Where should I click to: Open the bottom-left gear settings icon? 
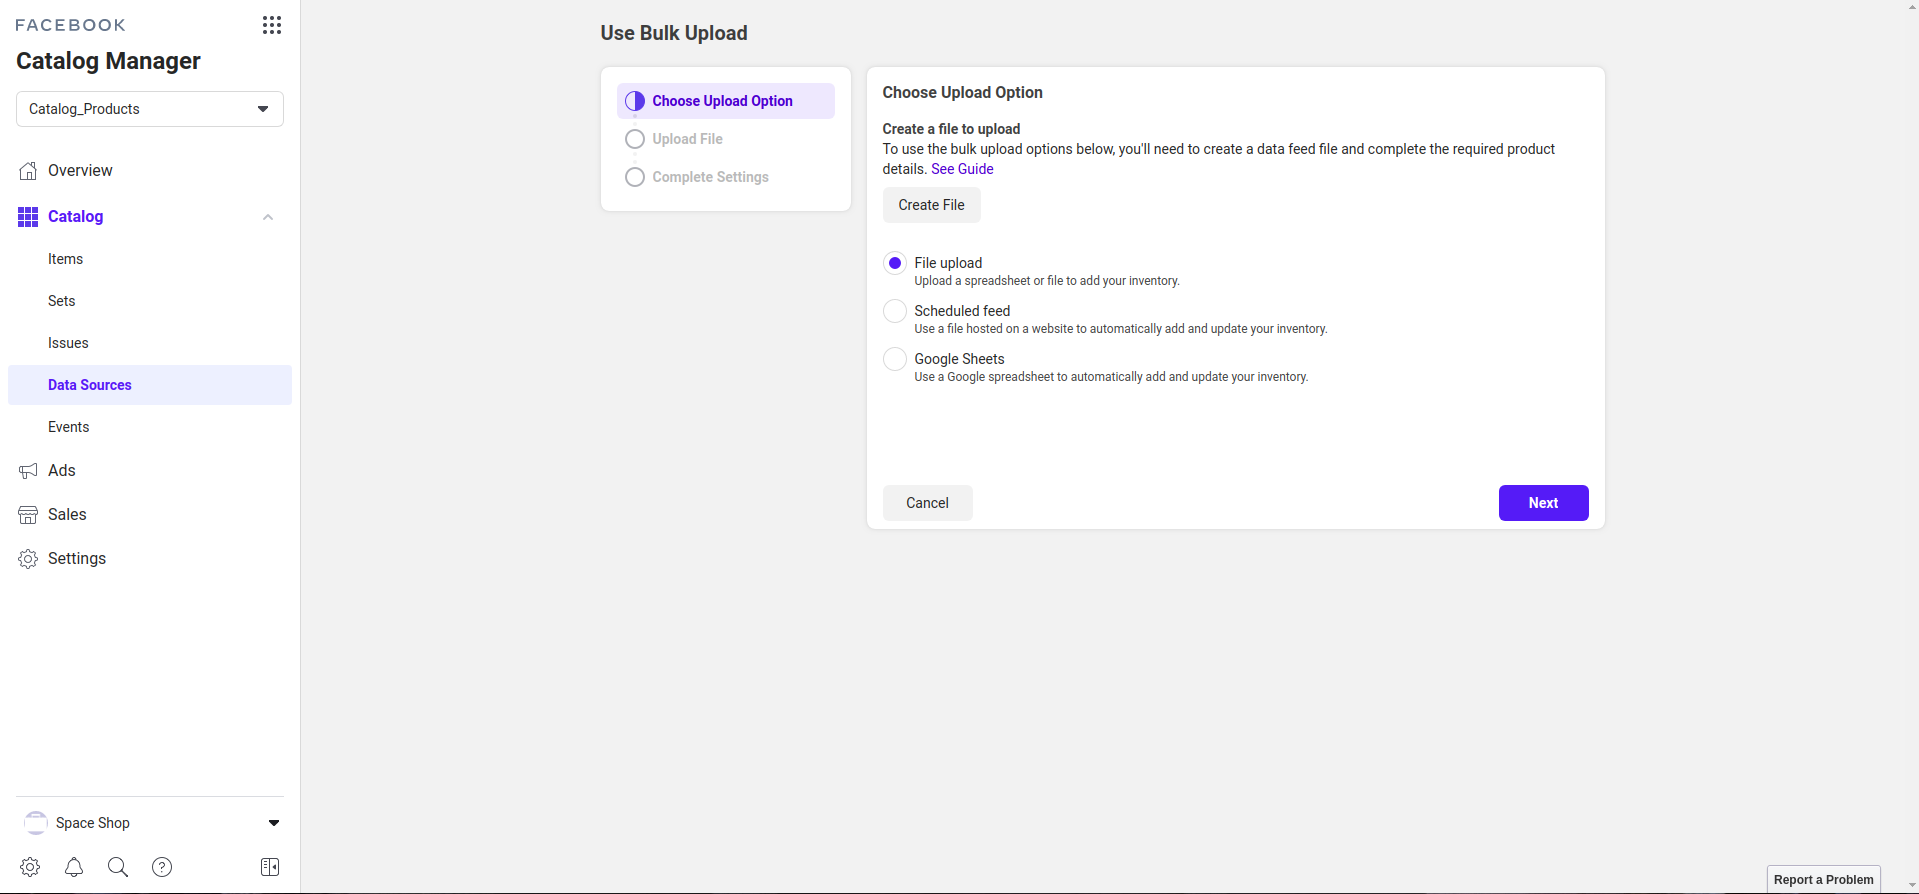[30, 867]
